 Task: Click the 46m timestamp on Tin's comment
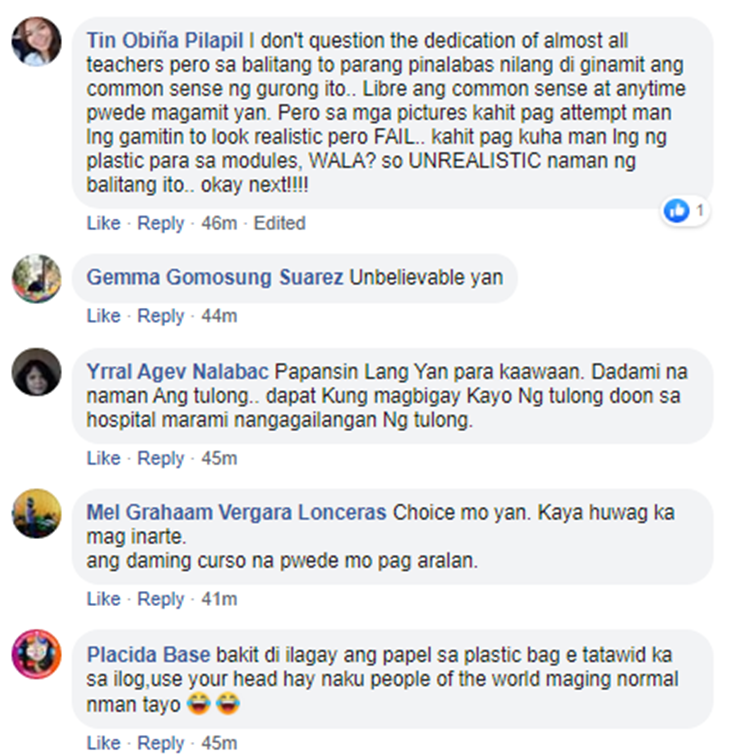coord(220,223)
